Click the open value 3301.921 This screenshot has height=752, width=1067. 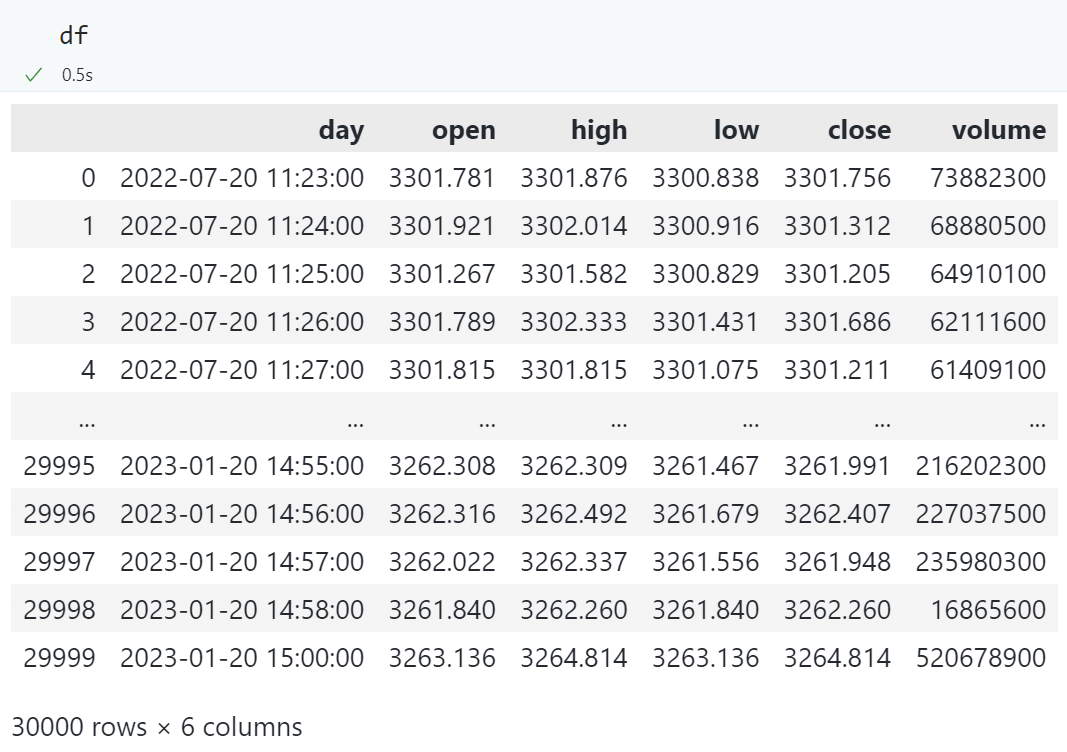(441, 226)
